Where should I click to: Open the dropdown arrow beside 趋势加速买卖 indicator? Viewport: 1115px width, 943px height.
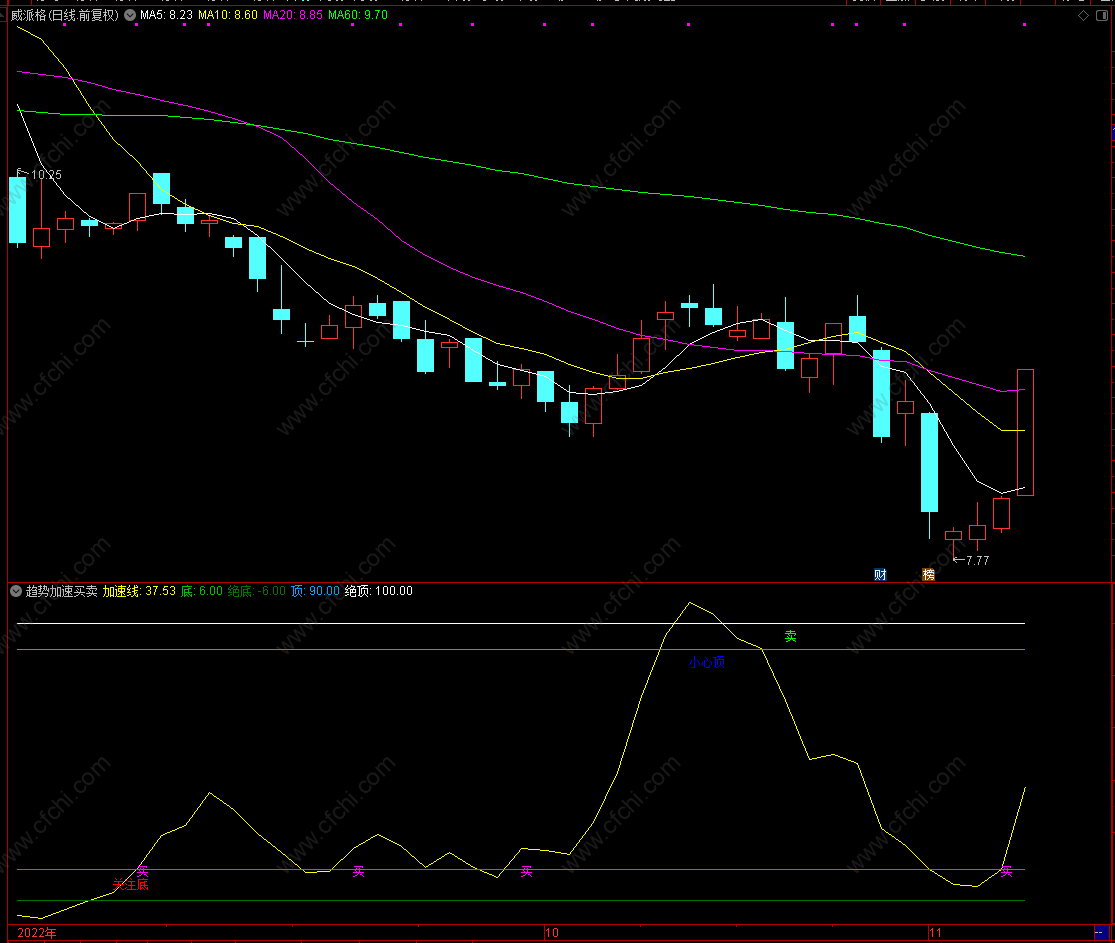pos(16,591)
